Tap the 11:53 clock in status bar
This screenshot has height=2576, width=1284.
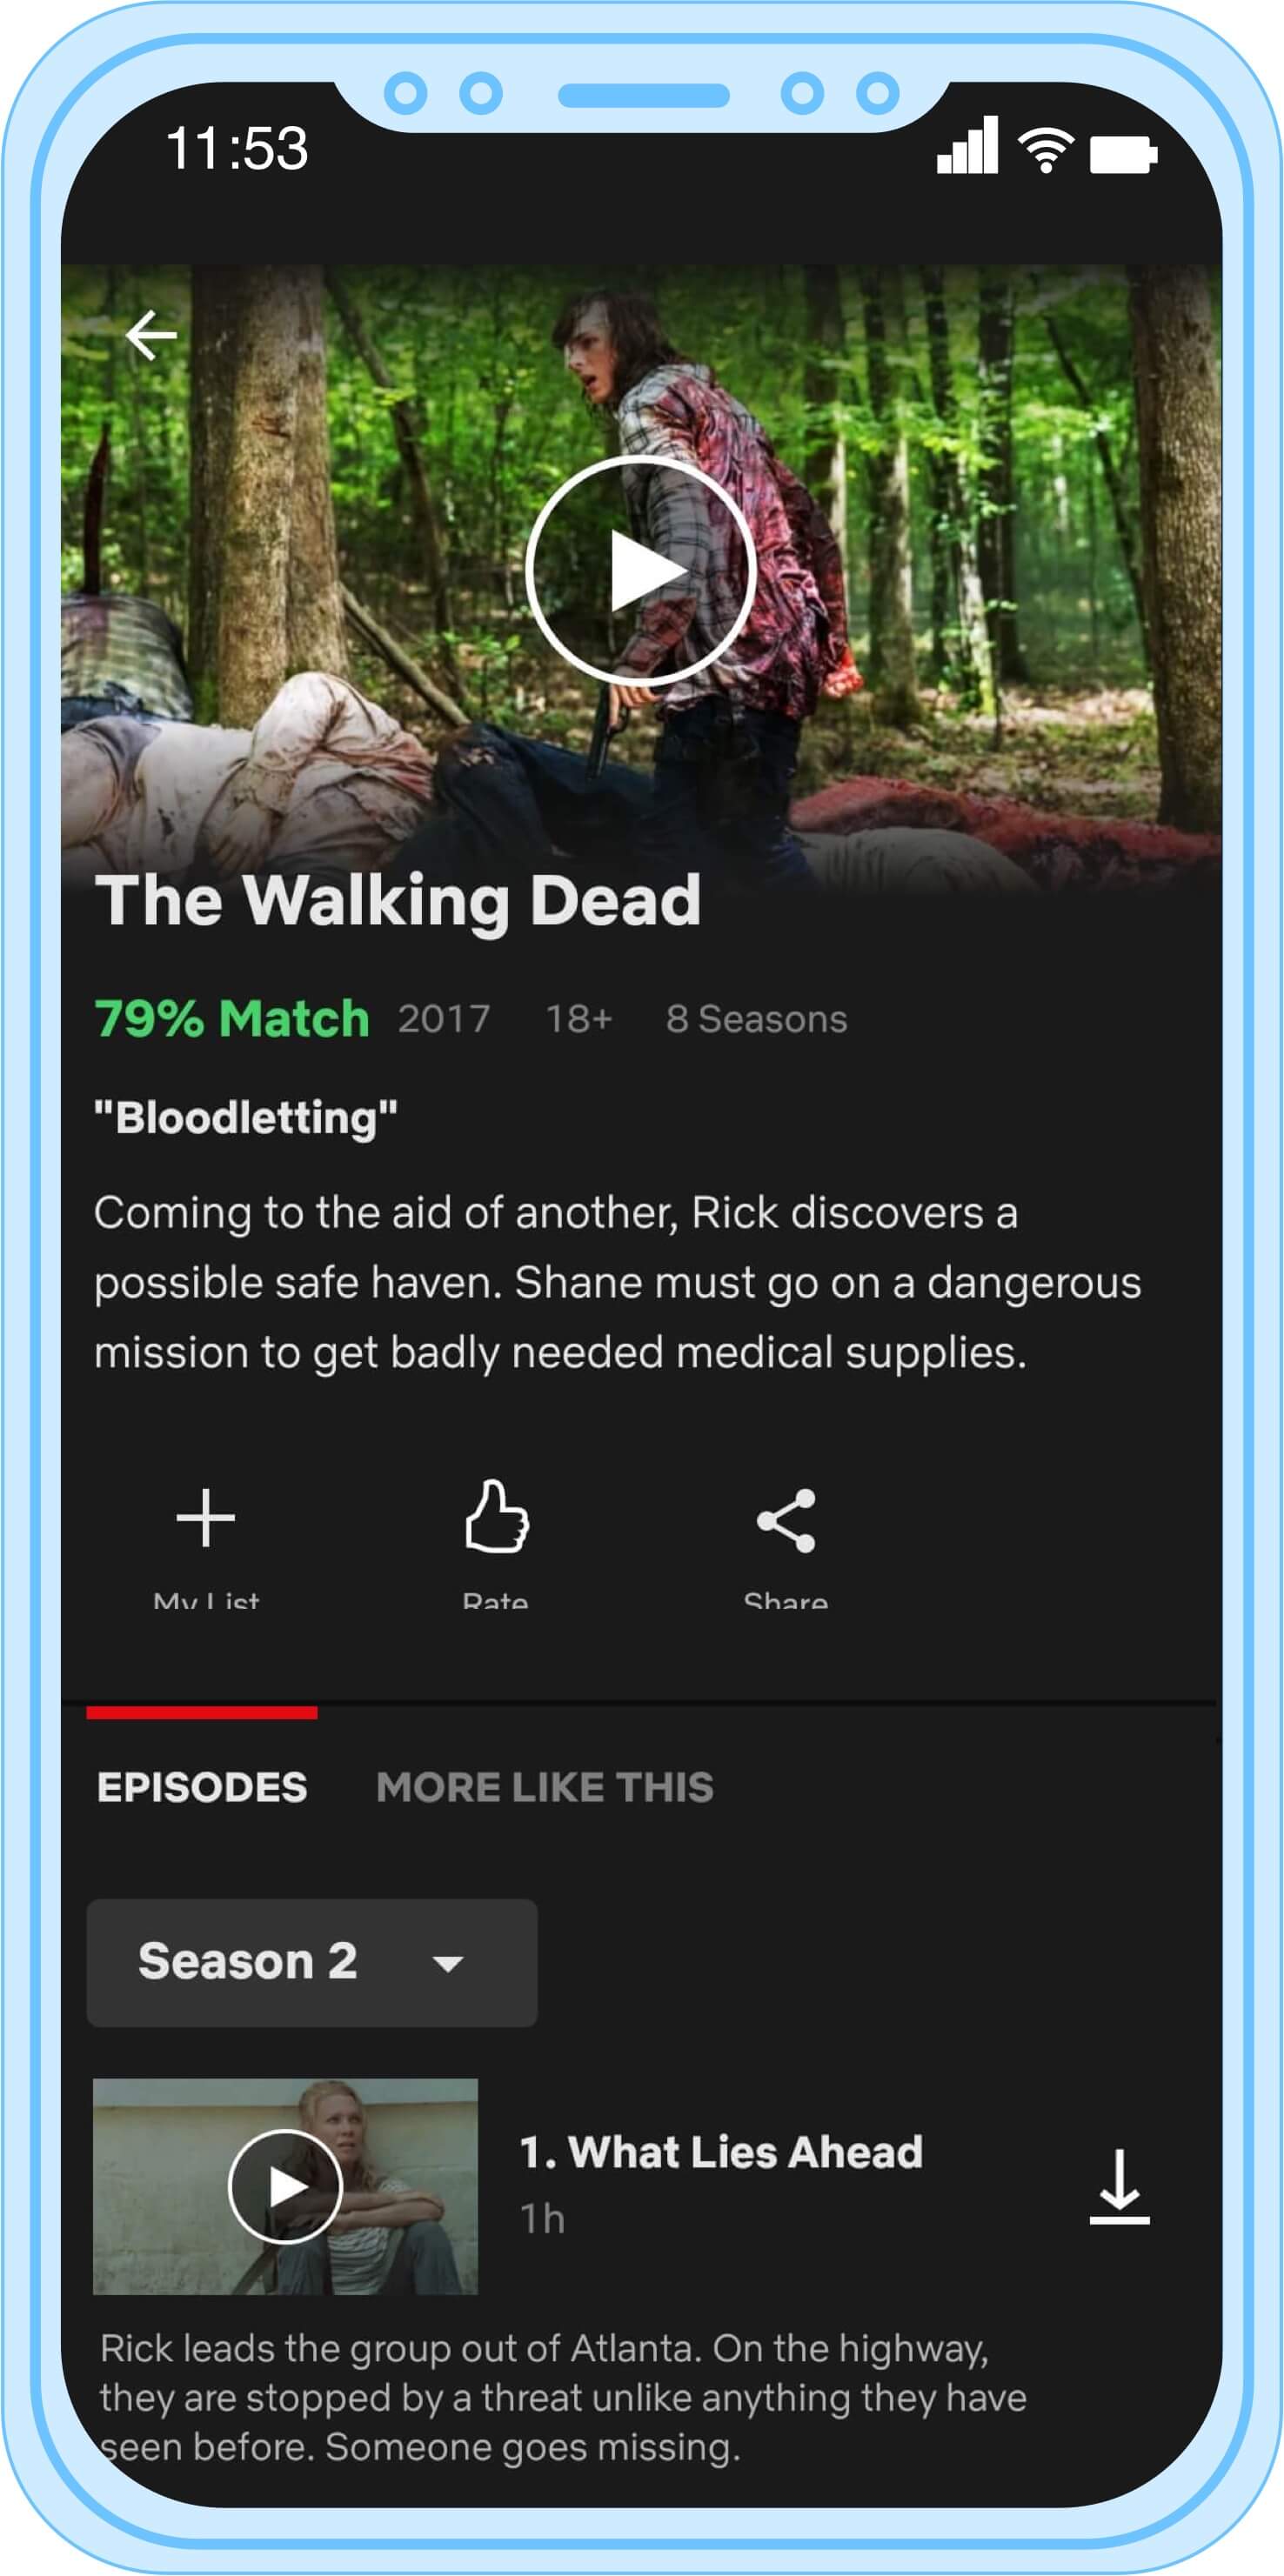pyautogui.click(x=237, y=148)
